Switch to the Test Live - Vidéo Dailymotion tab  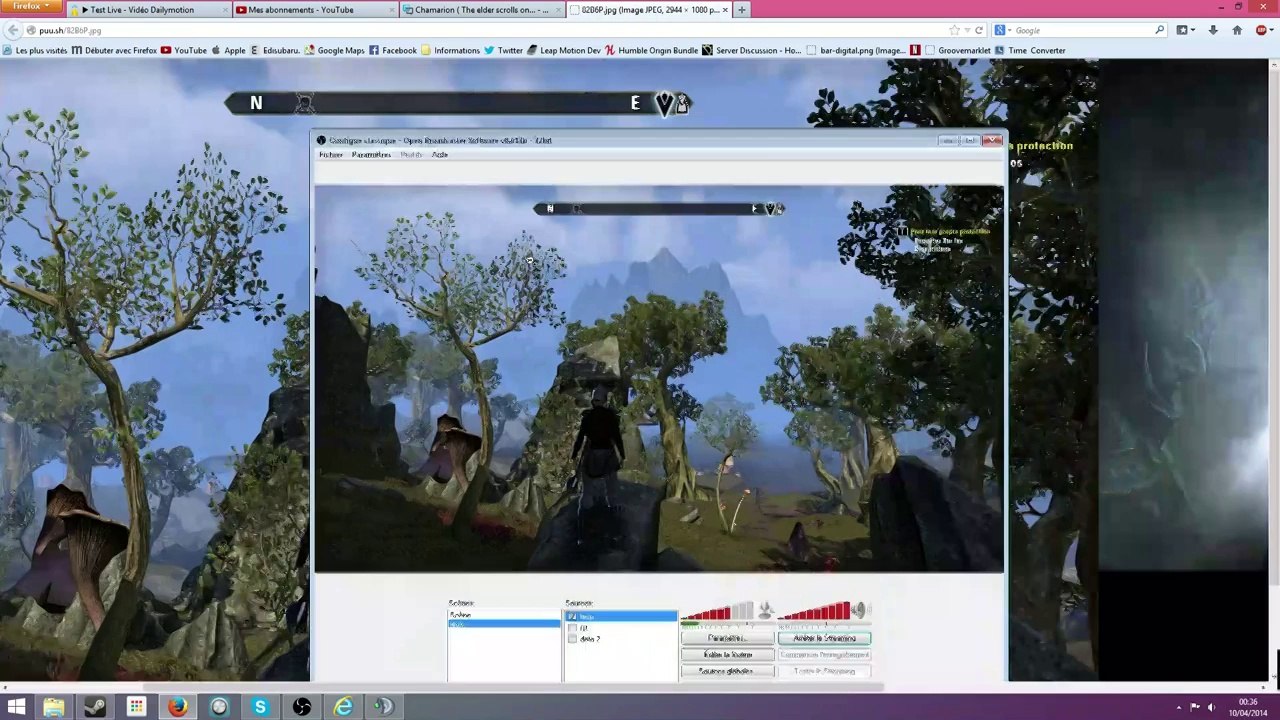tap(148, 10)
